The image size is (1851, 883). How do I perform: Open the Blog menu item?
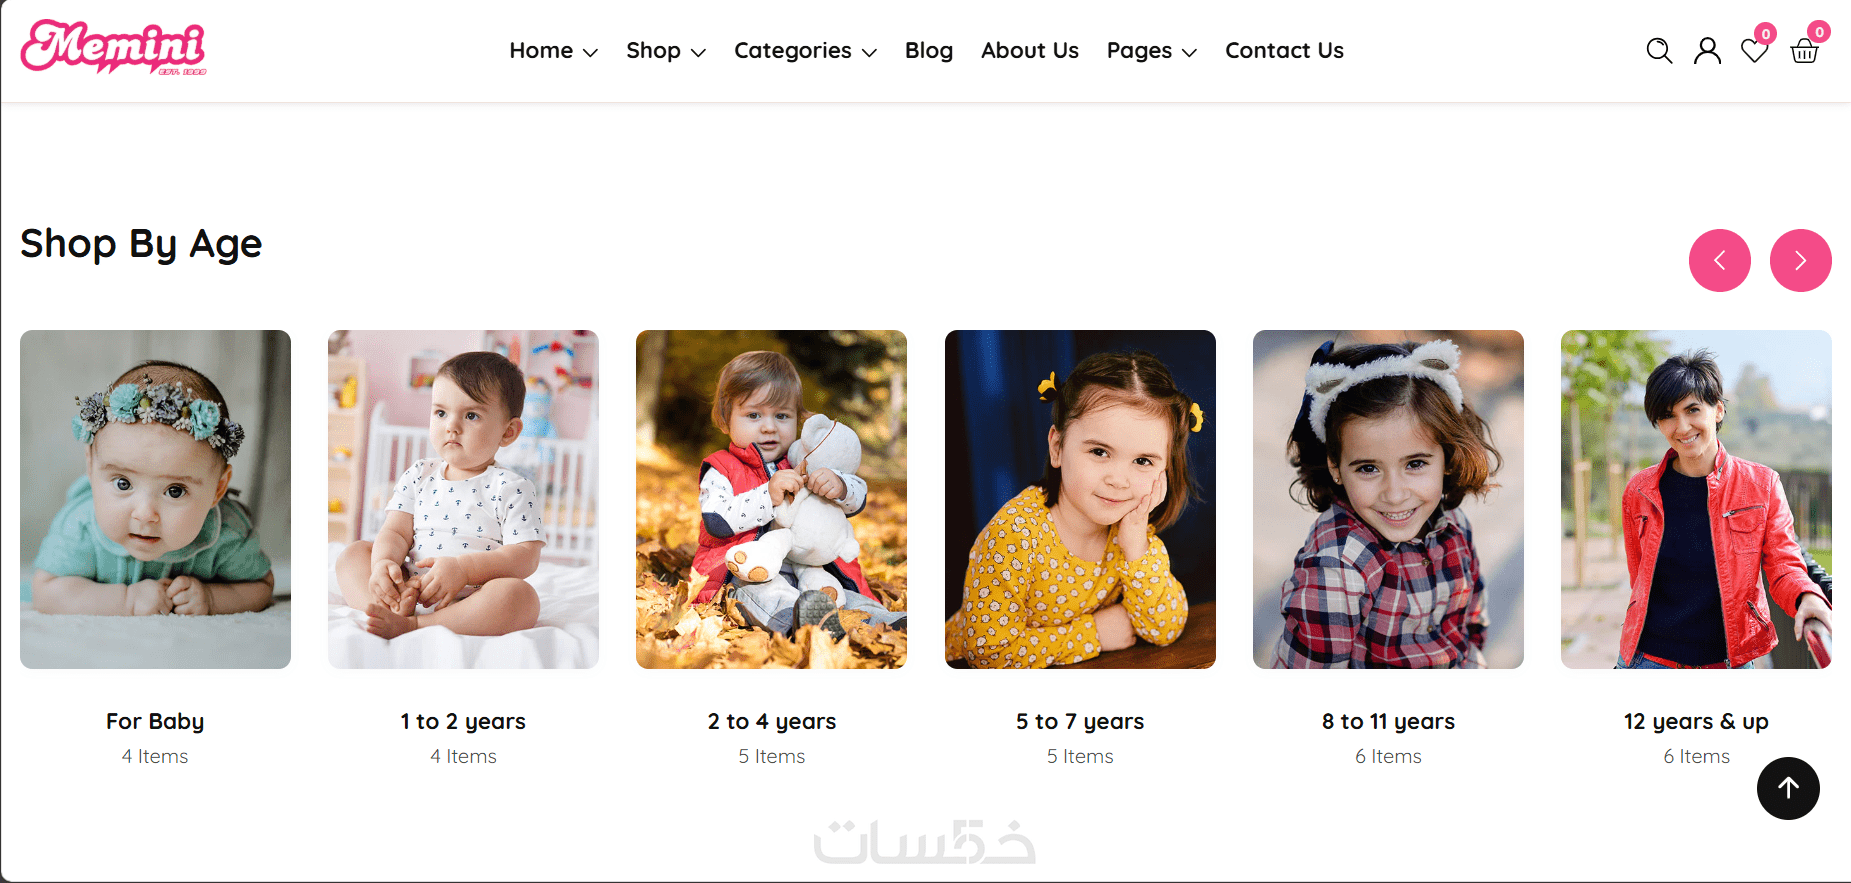[x=929, y=51]
